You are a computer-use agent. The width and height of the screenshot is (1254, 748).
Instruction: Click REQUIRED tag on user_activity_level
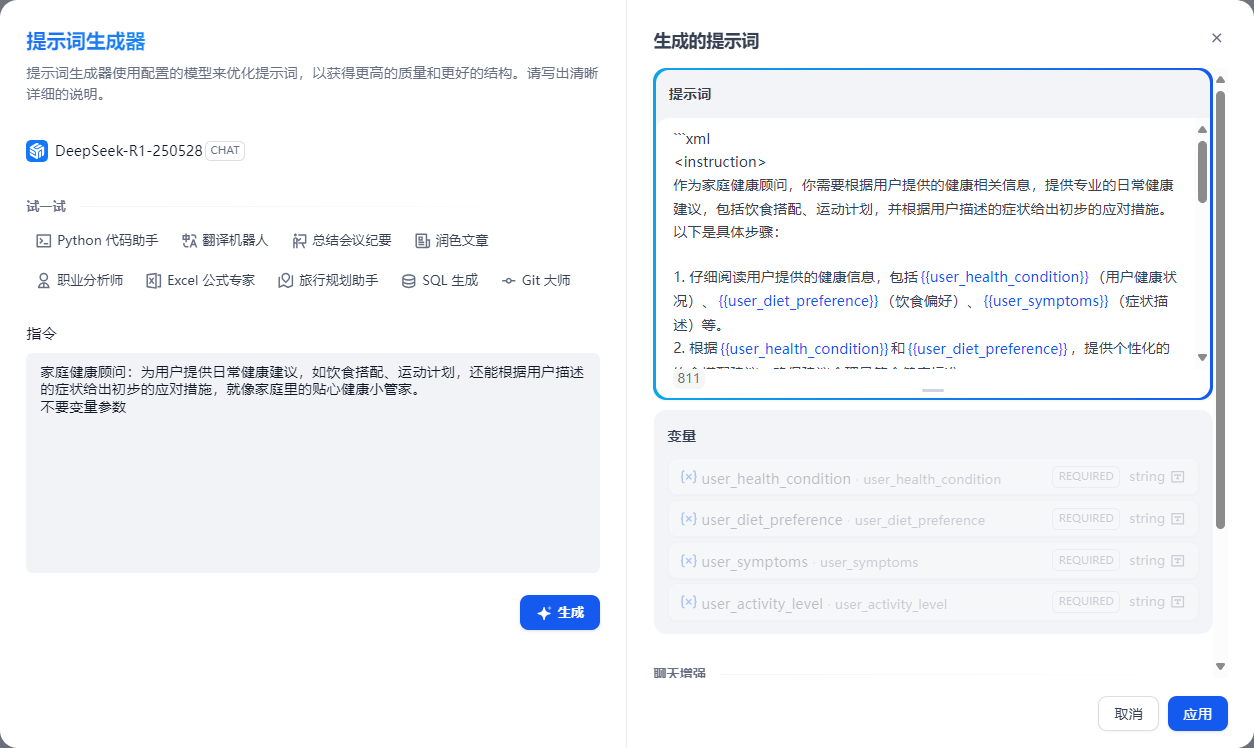[1086, 602]
